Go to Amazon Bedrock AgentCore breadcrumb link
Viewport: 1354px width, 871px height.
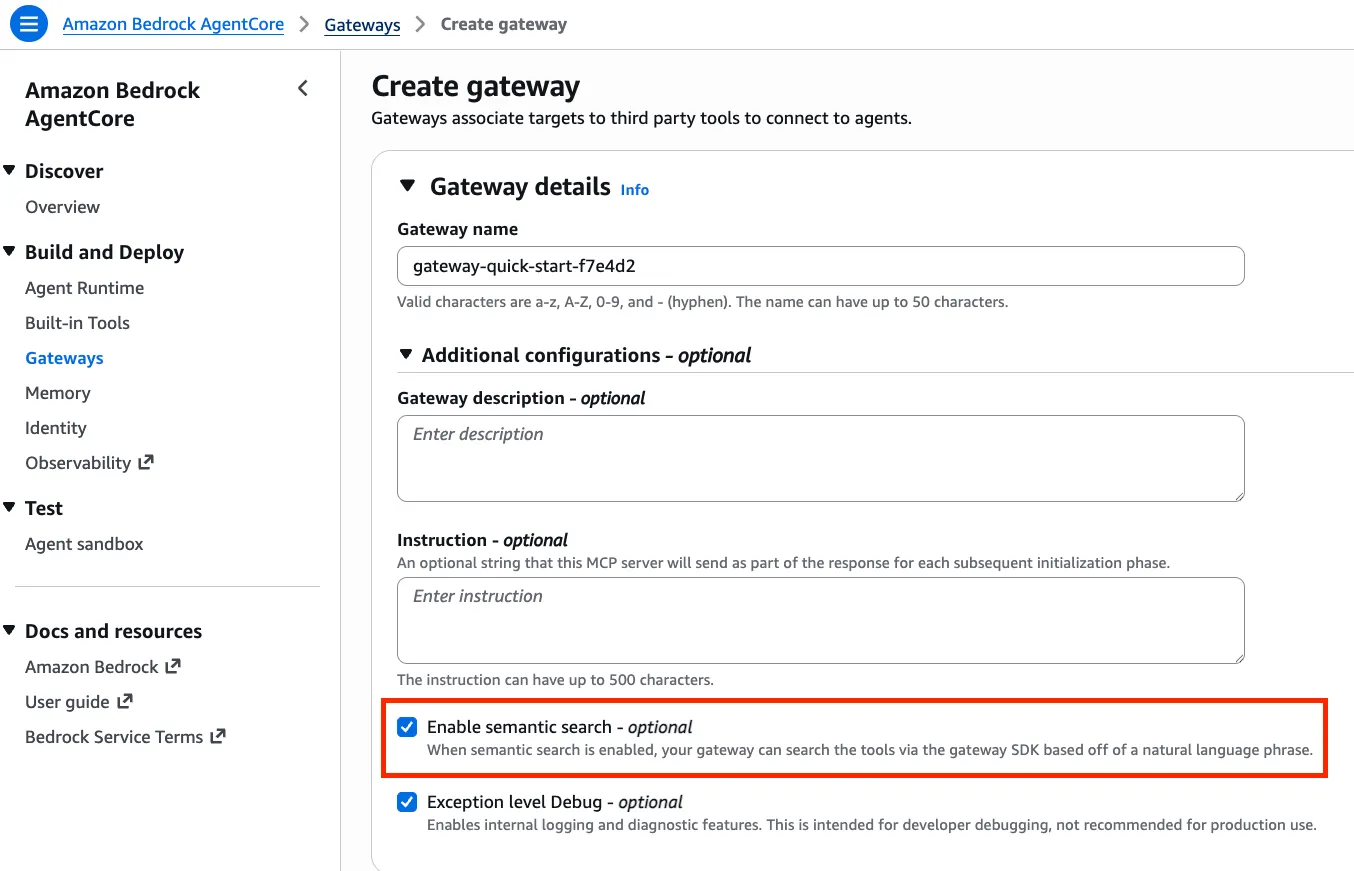point(173,24)
